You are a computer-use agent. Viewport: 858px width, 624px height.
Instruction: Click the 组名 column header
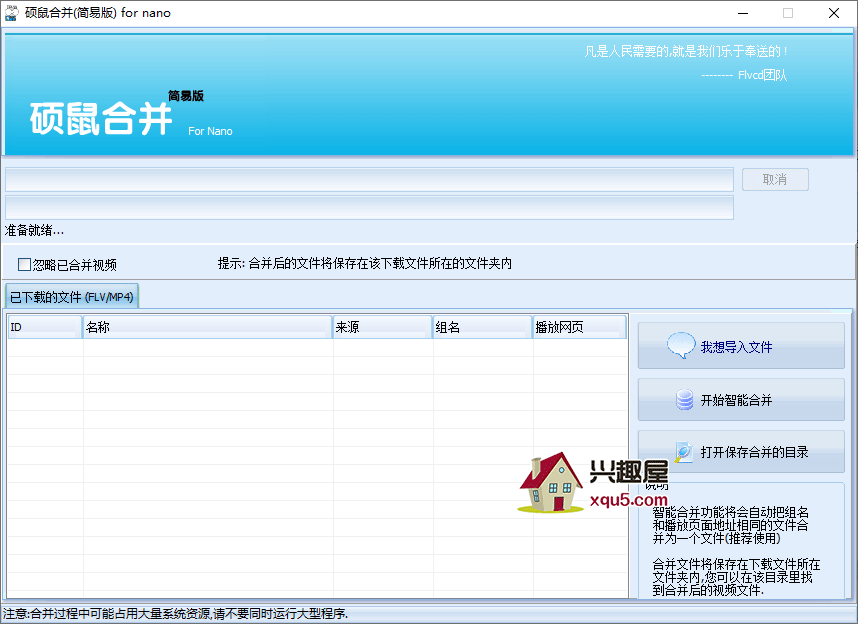483,327
